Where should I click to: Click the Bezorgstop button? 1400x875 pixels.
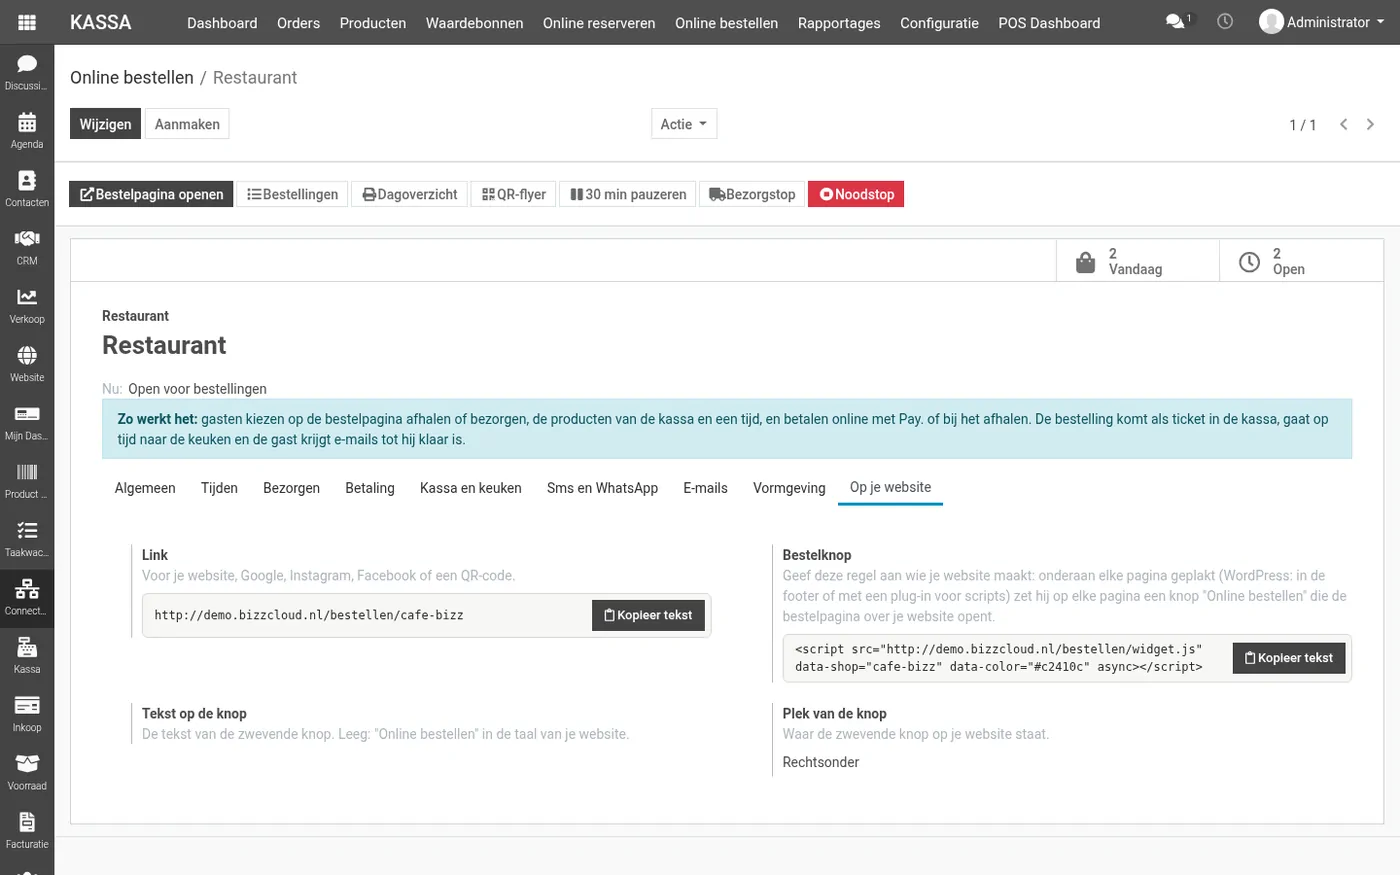coord(752,194)
